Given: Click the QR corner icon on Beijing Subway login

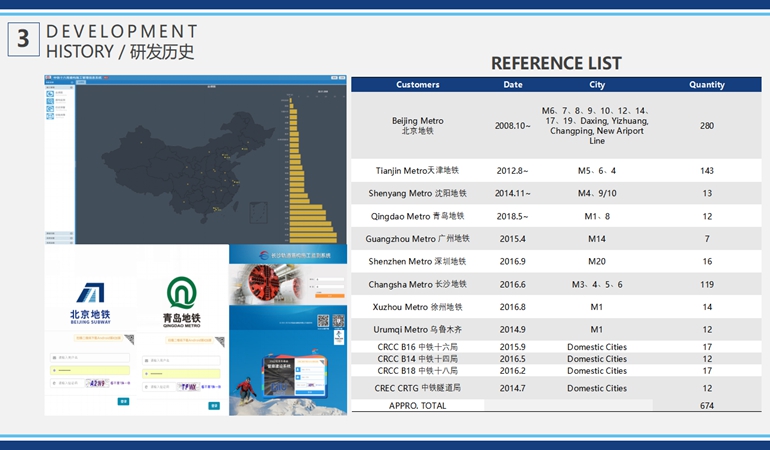Looking at the screenshot, I should [x=130, y=339].
